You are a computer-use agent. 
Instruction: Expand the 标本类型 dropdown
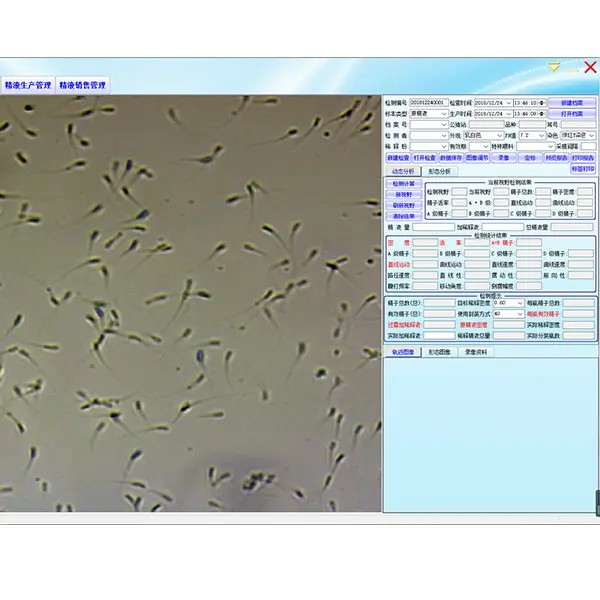445,113
